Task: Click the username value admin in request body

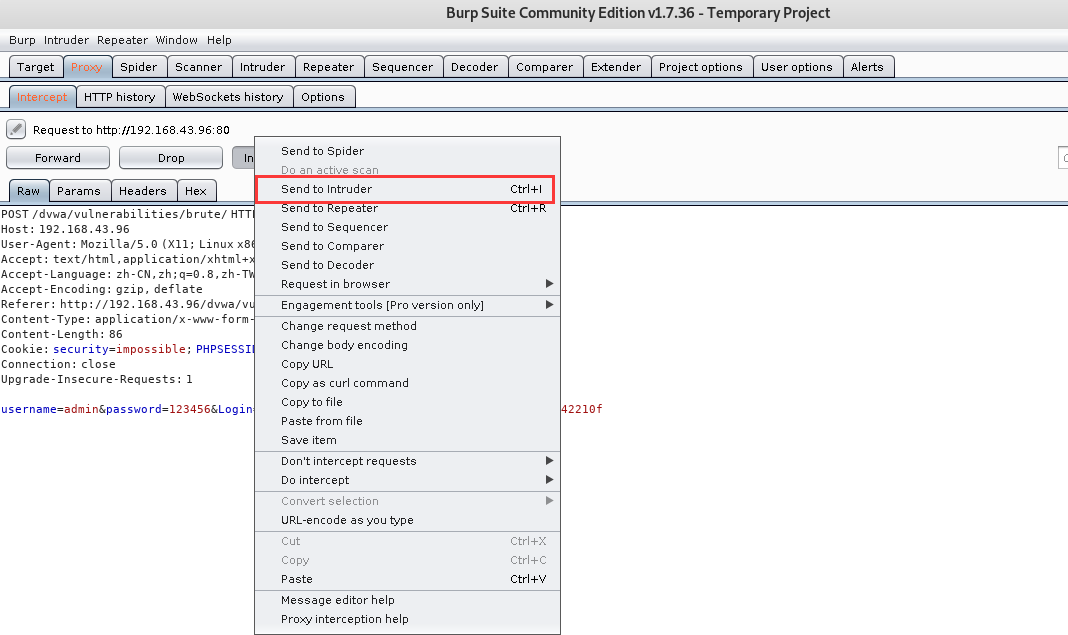Action: (81, 409)
